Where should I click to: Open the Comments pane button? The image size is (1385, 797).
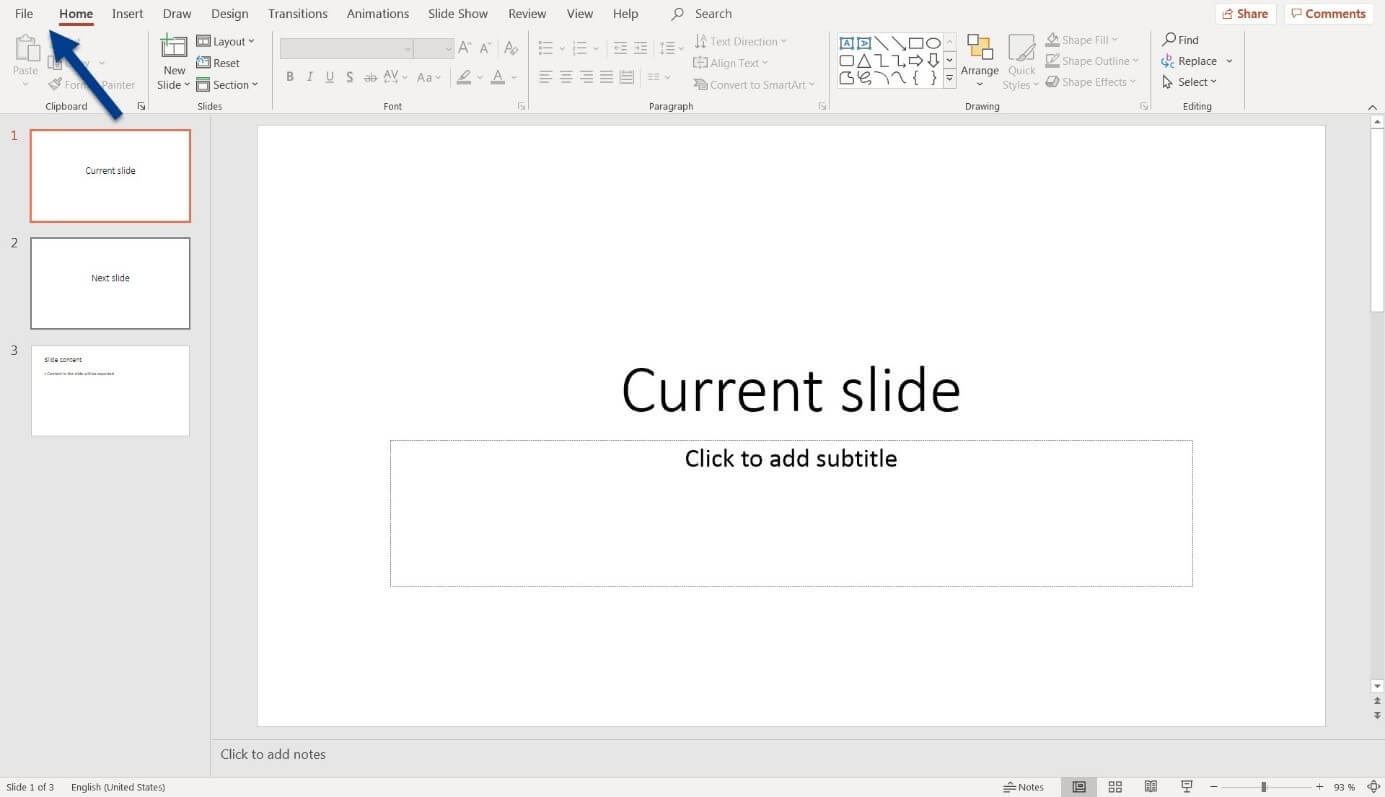(x=1327, y=14)
